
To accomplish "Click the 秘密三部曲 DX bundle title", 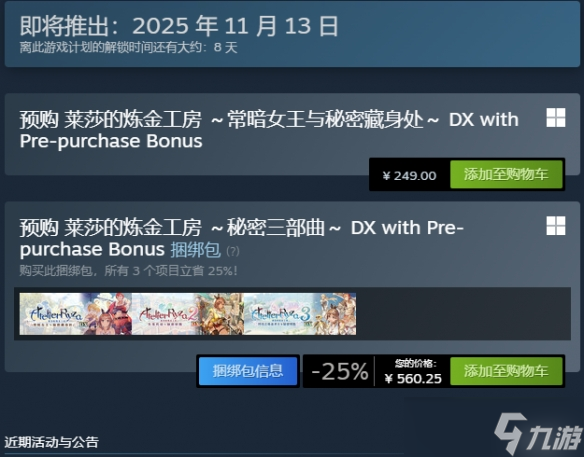I will pos(241,238).
